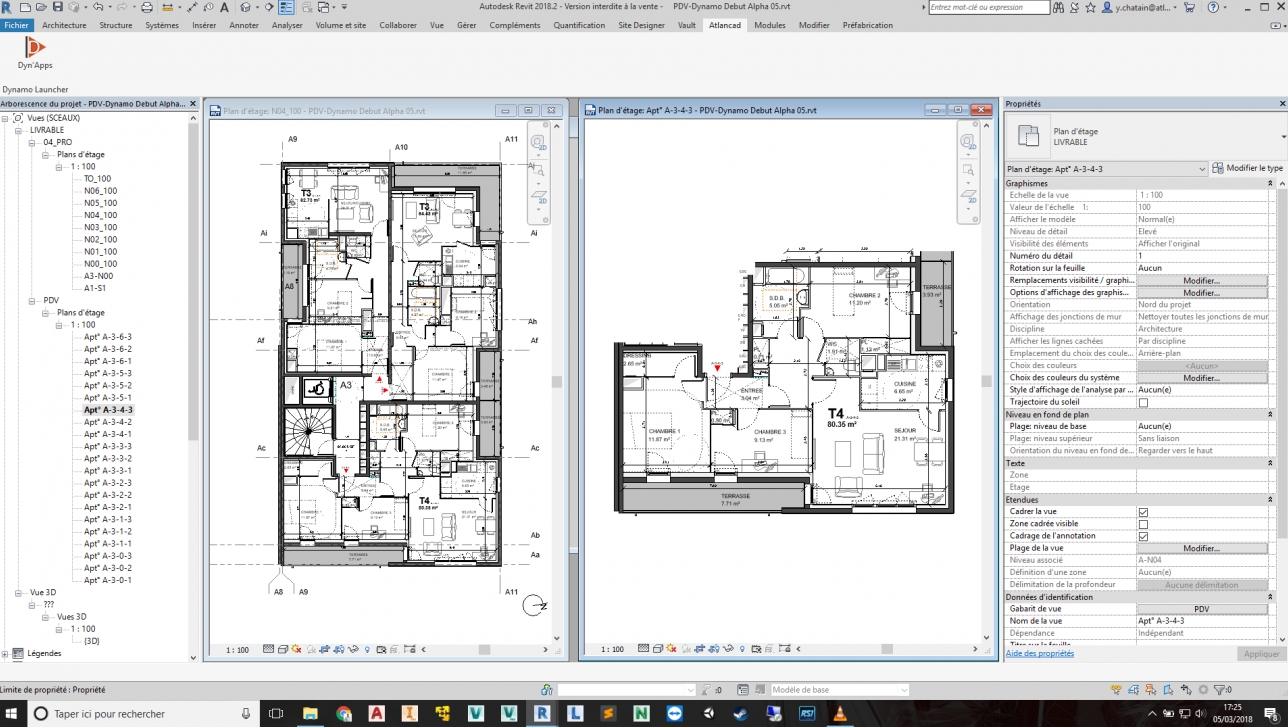The width and height of the screenshot is (1288, 727).
Task: Uncheck Cadrage de l'annotation checkbox
Action: point(1143,536)
